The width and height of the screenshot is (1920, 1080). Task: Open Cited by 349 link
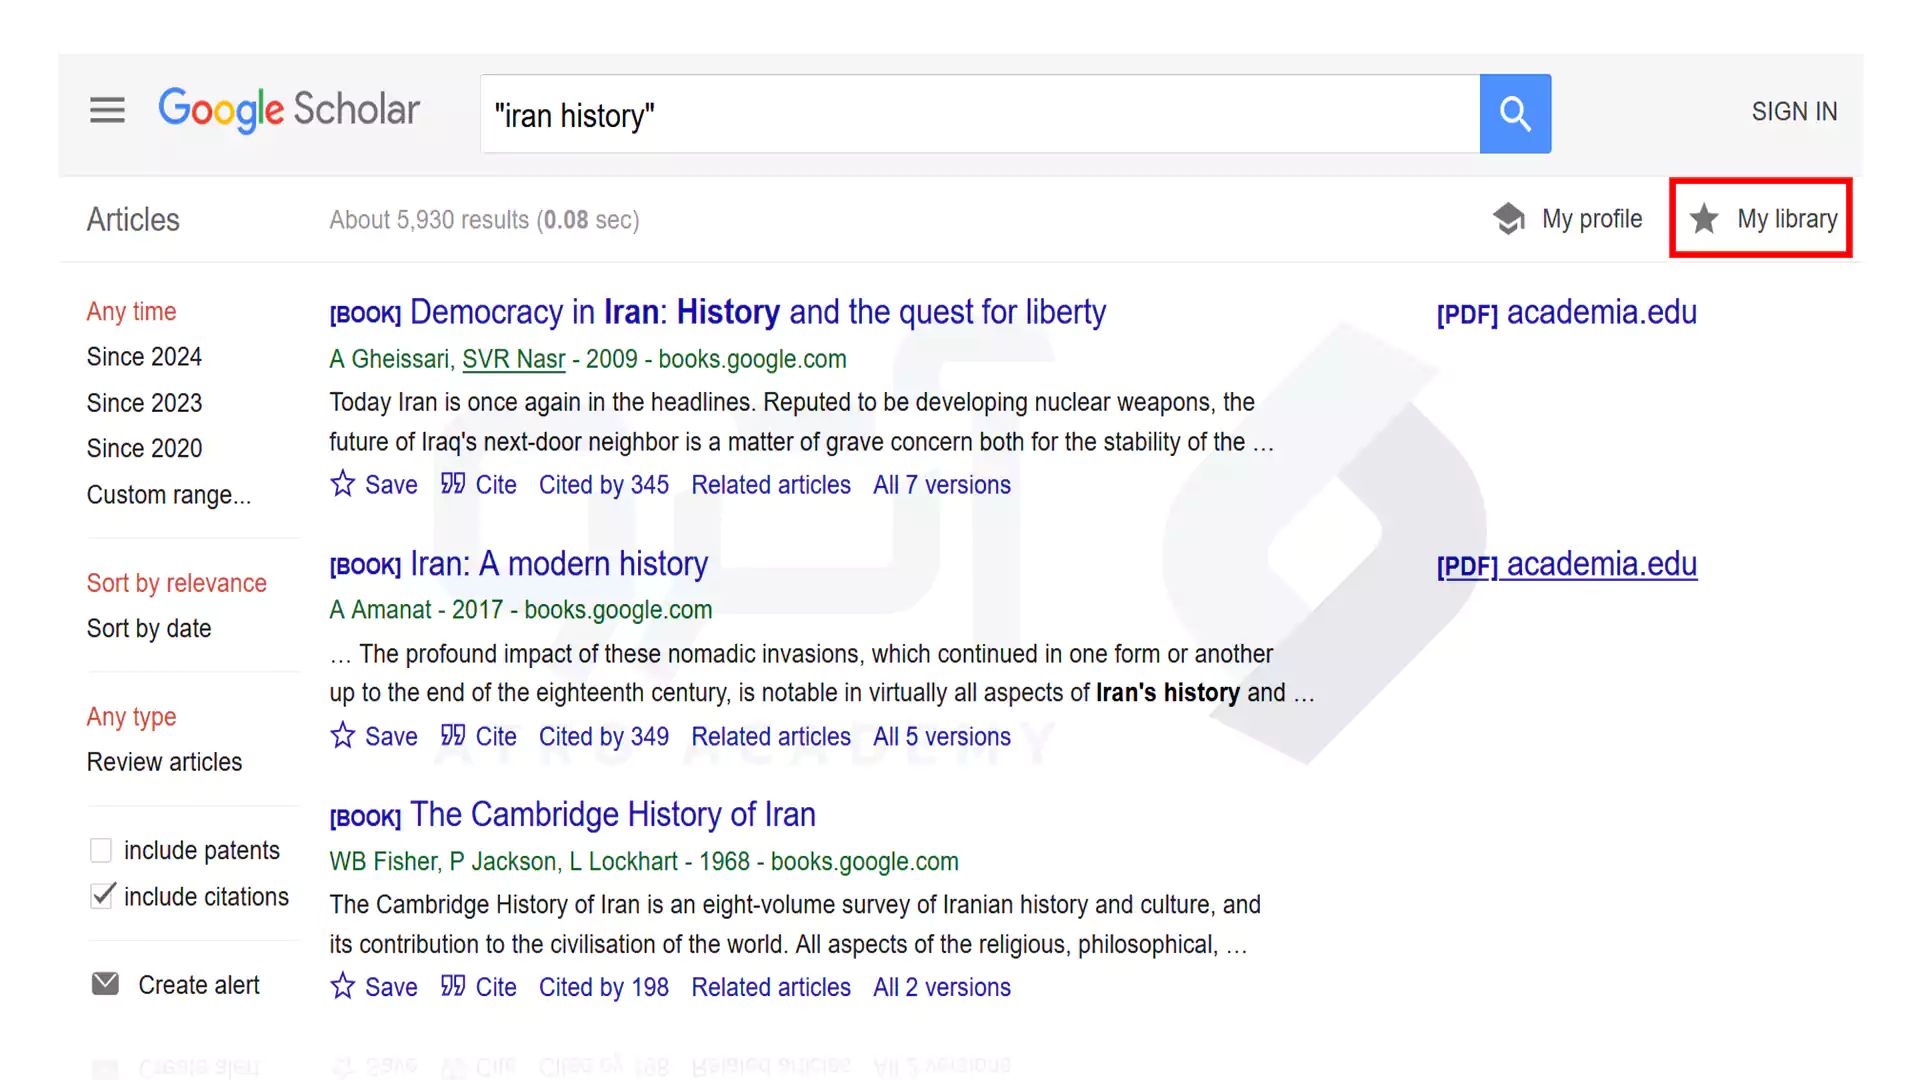pos(603,736)
